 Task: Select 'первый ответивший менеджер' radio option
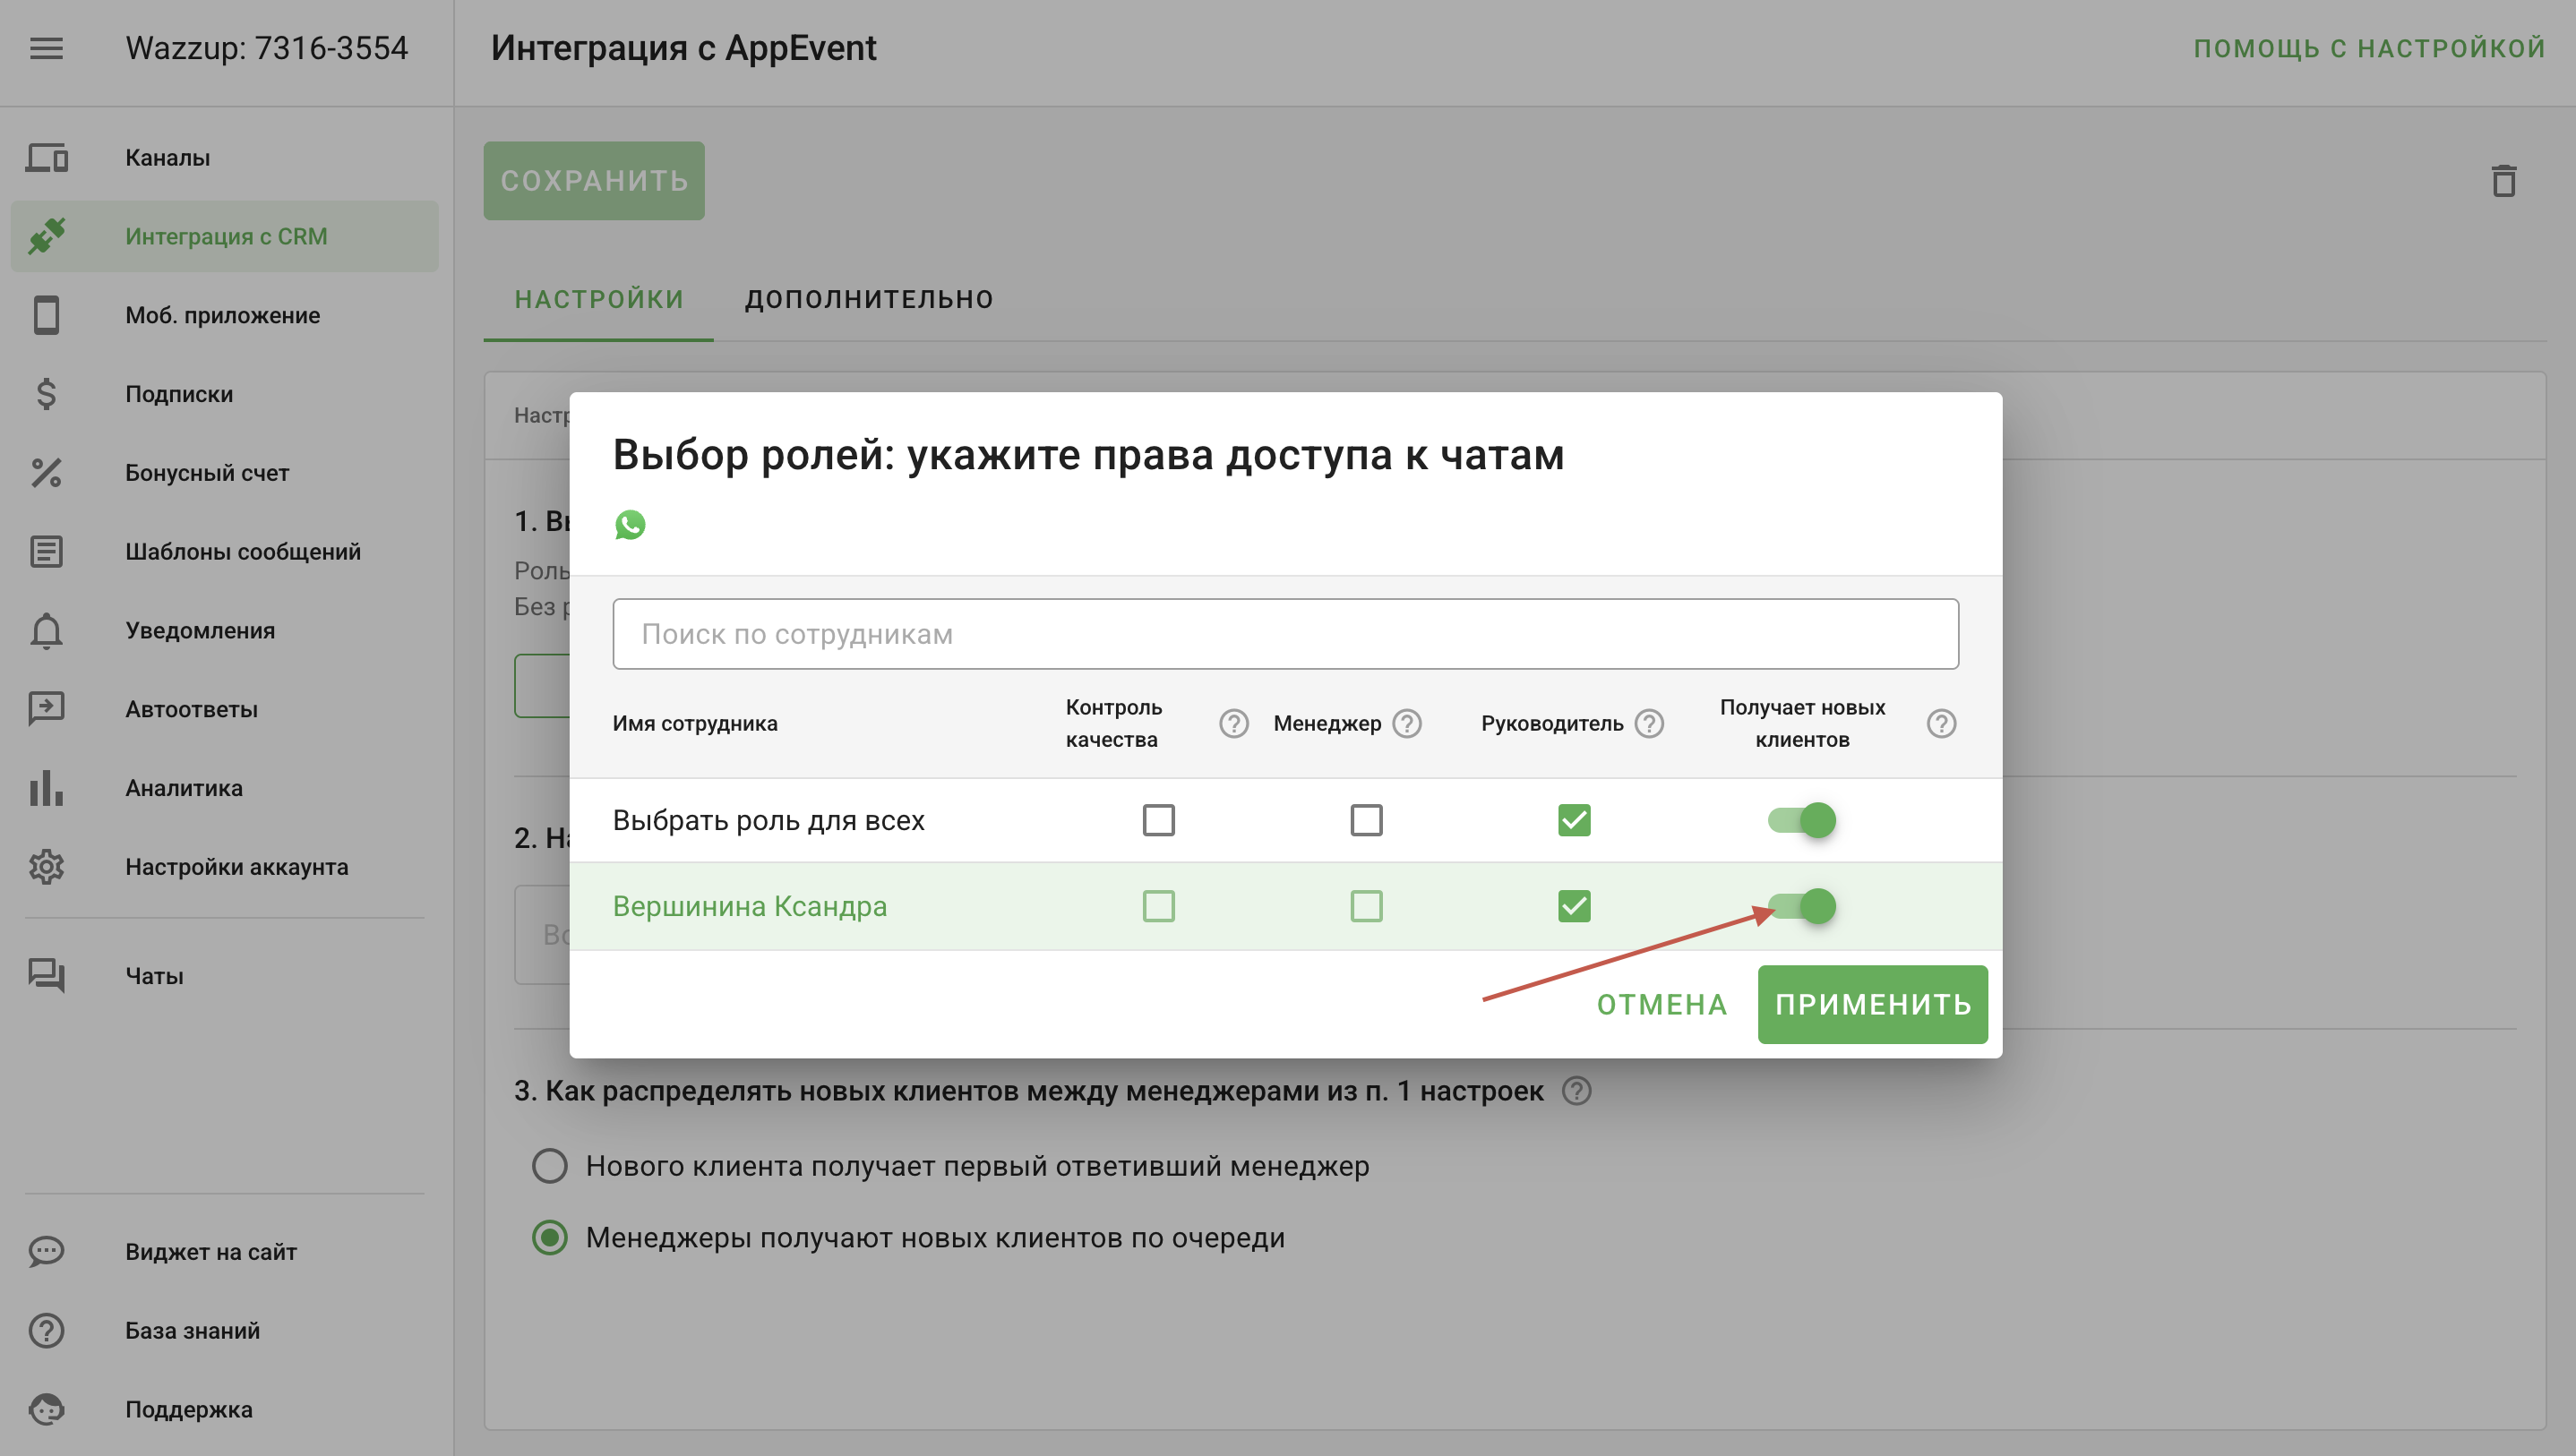click(550, 1166)
